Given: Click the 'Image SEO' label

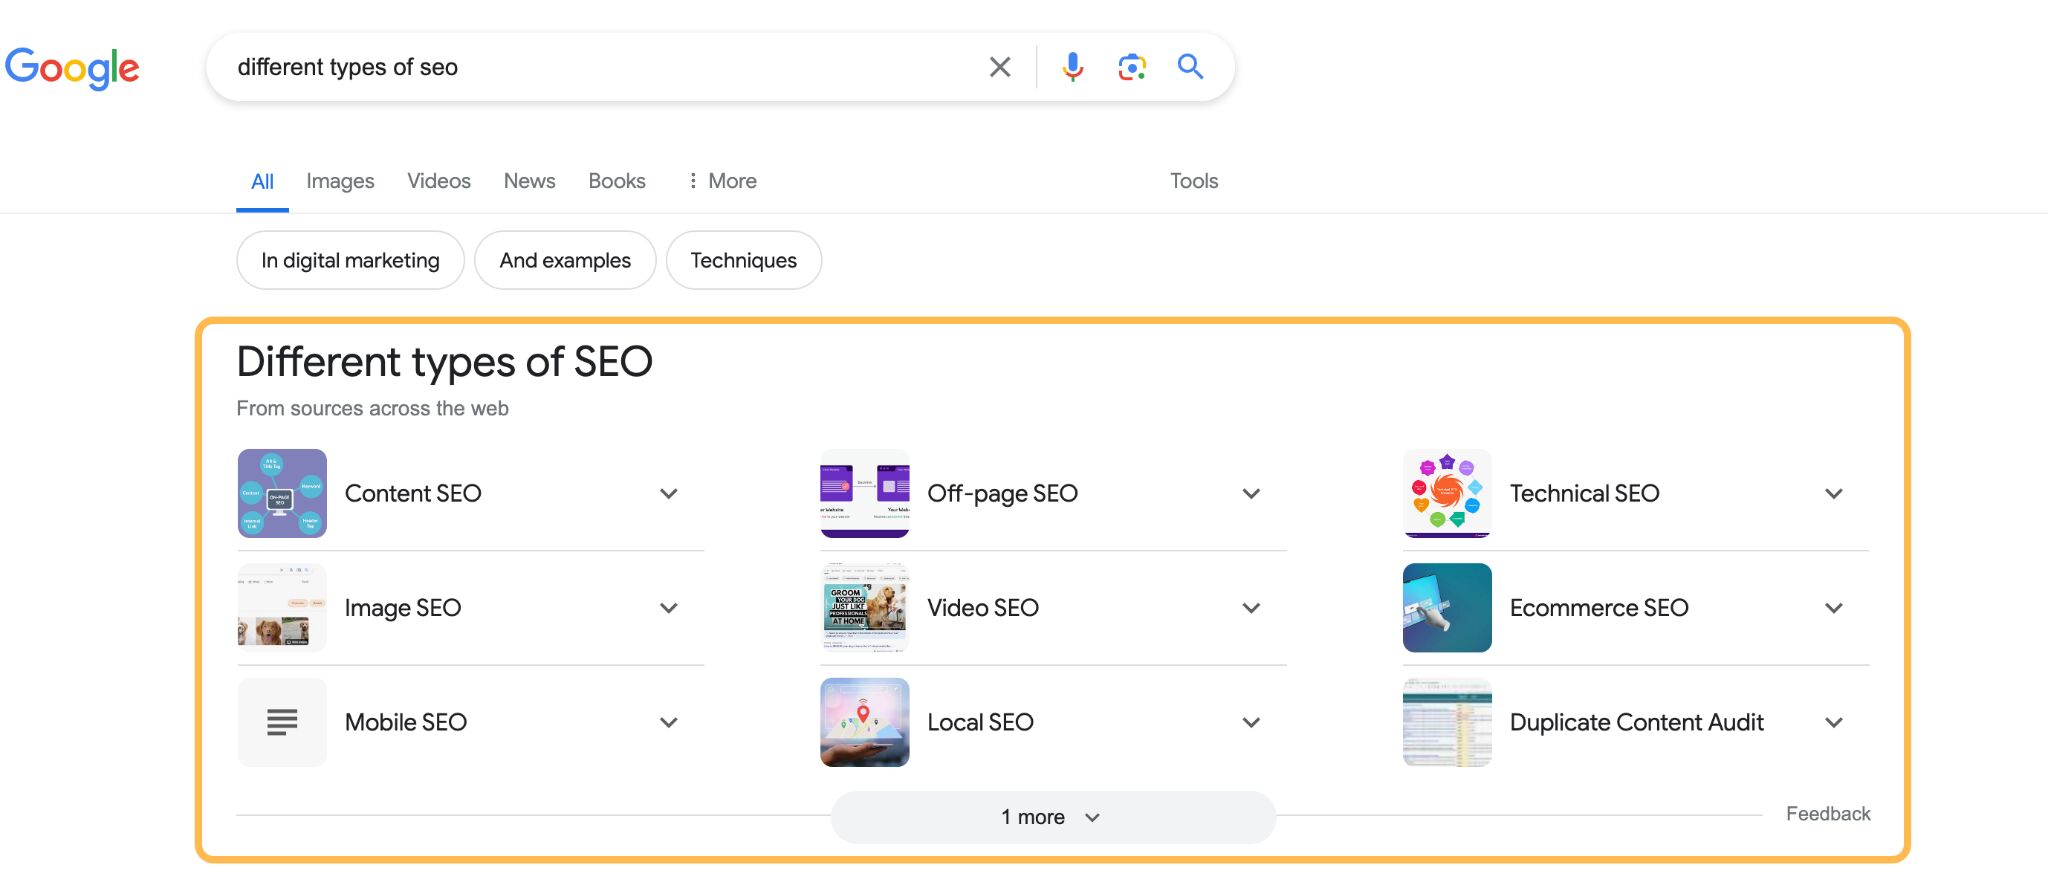Looking at the screenshot, I should click(403, 608).
